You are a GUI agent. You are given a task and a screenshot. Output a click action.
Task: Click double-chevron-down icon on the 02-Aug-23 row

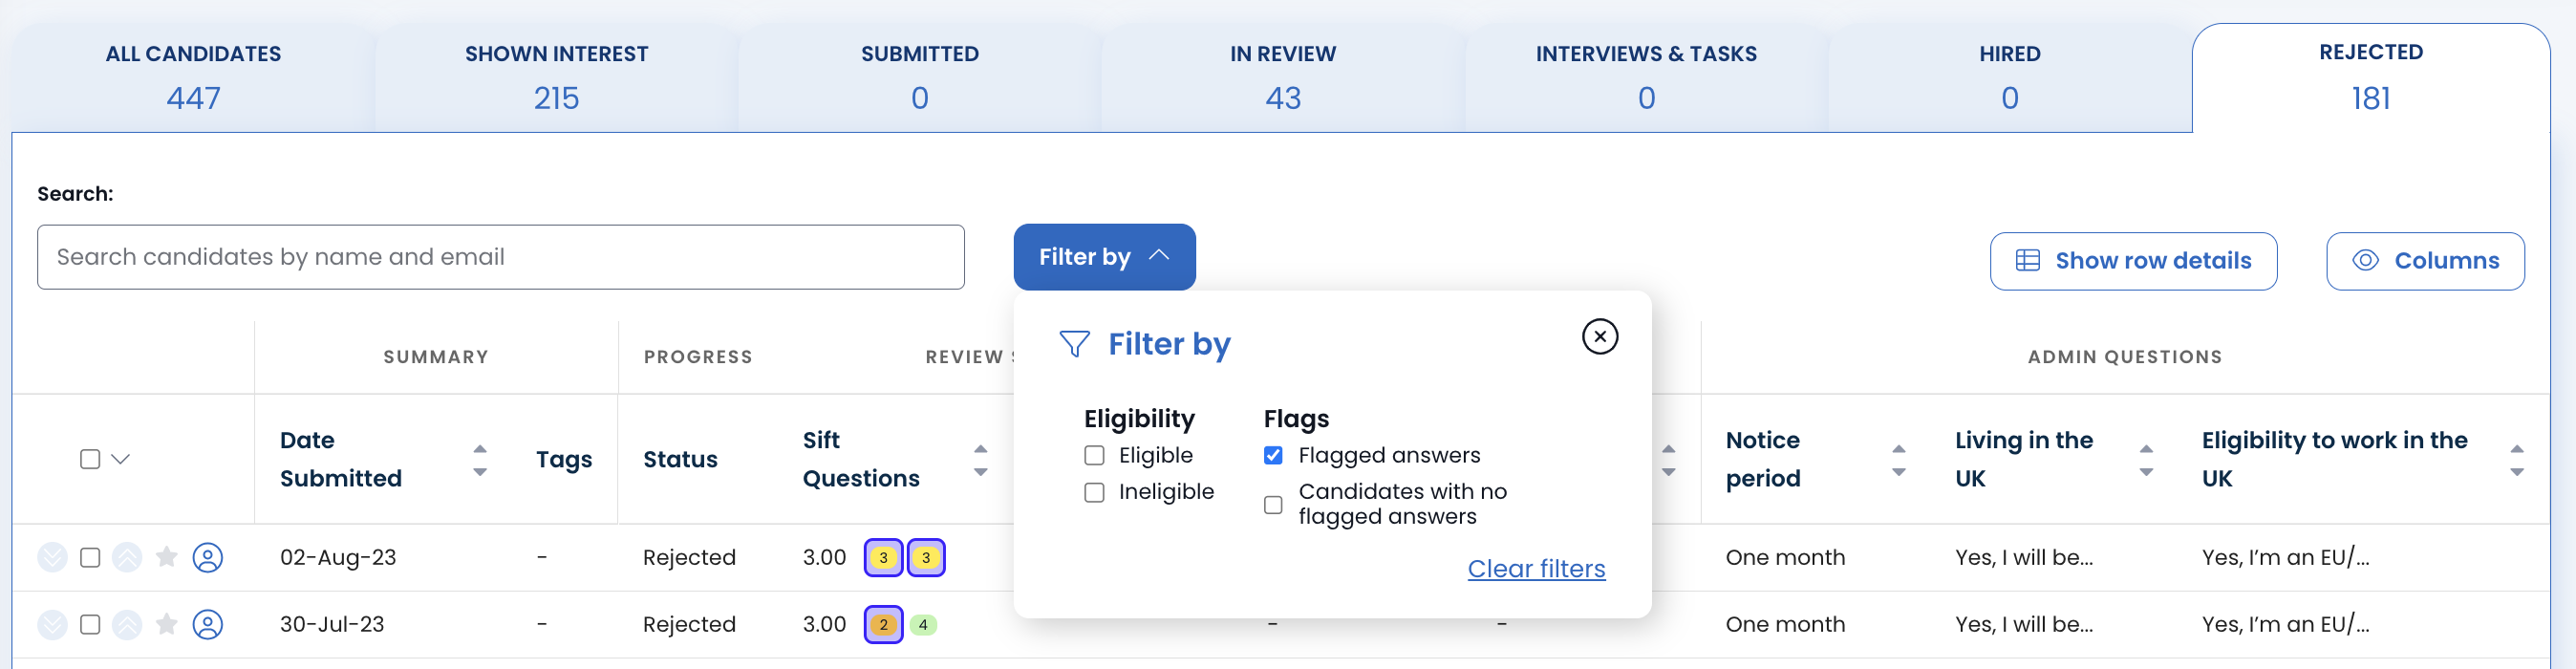pyautogui.click(x=52, y=557)
